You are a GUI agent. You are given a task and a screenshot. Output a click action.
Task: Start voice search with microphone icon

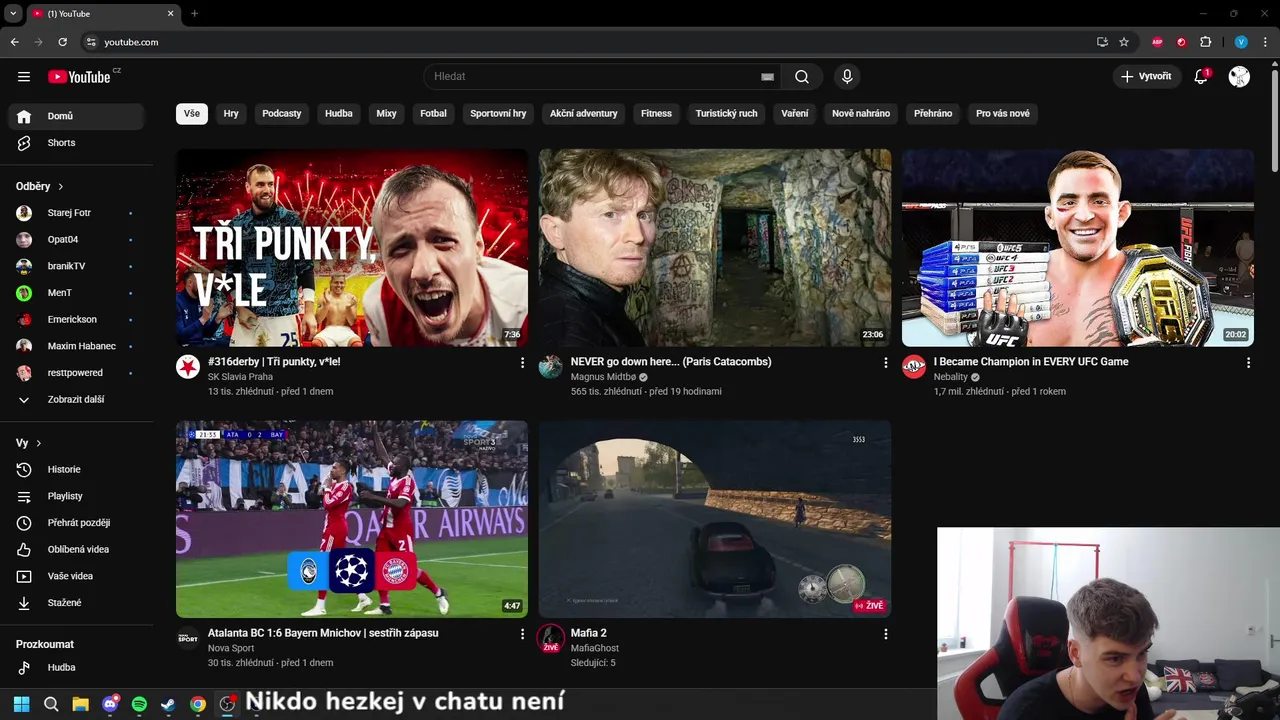(x=847, y=76)
